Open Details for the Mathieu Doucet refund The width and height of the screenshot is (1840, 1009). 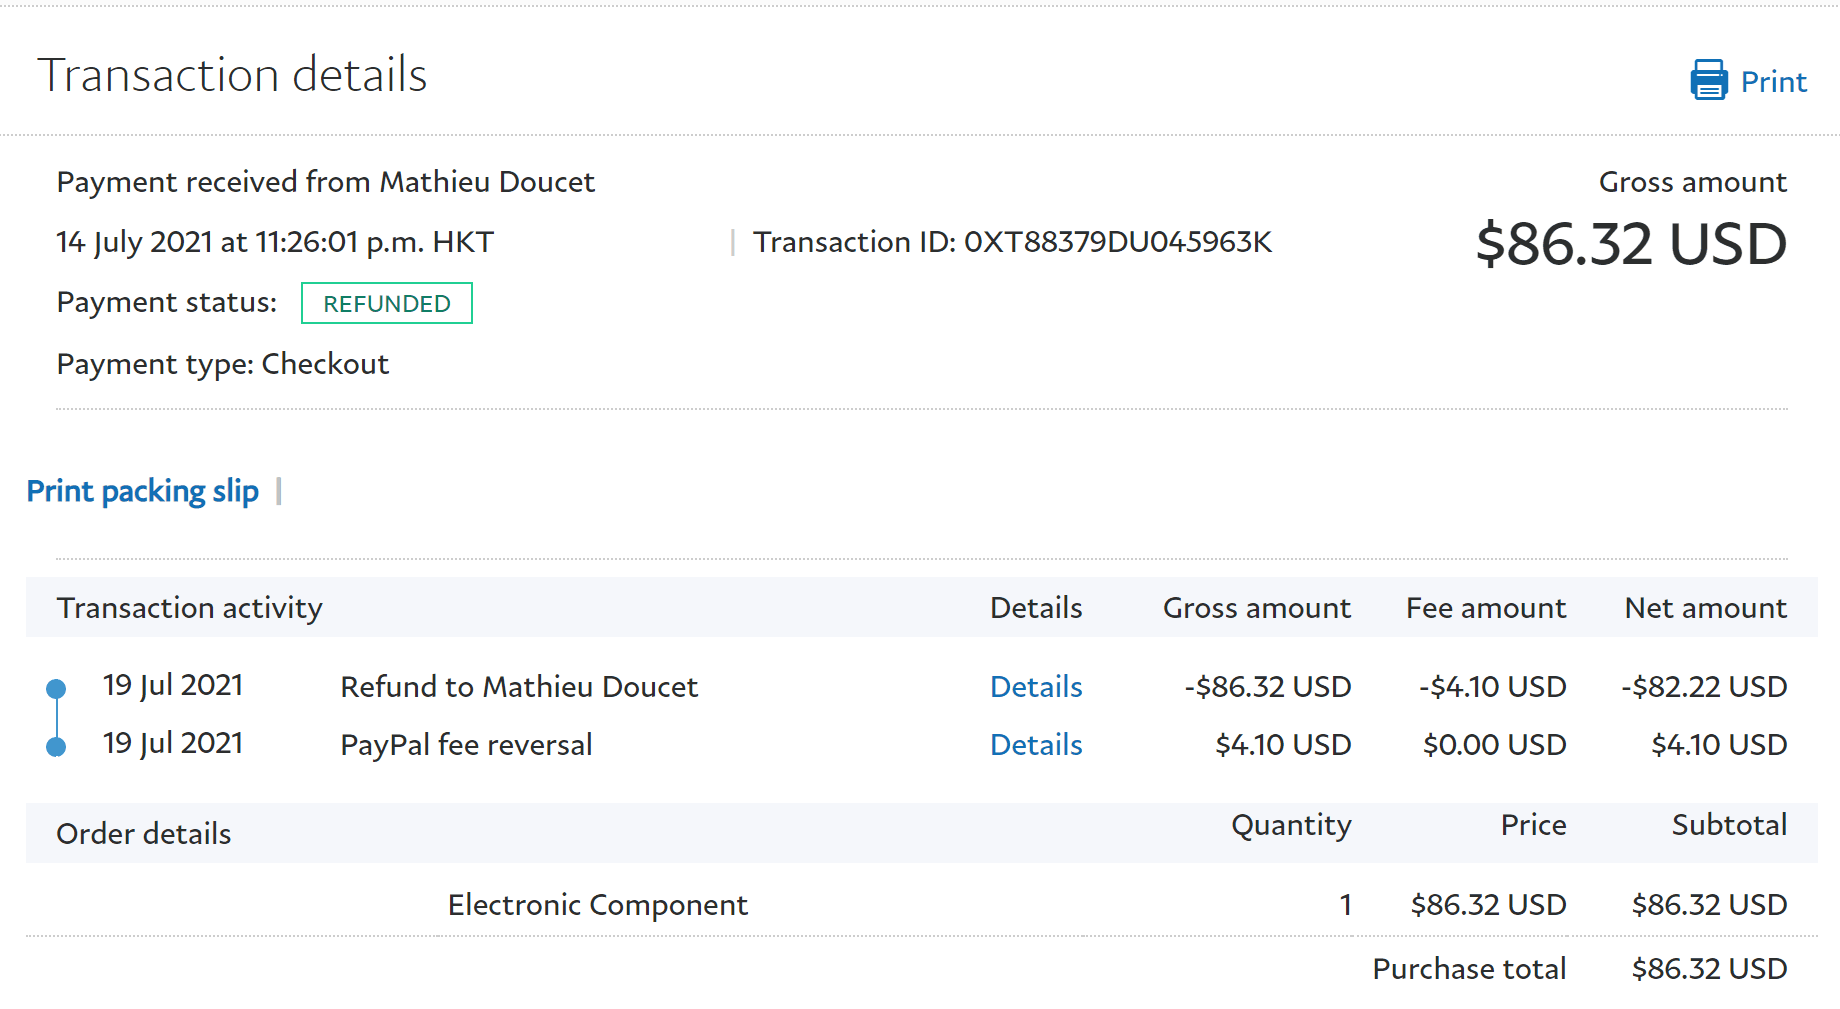[x=1036, y=687]
